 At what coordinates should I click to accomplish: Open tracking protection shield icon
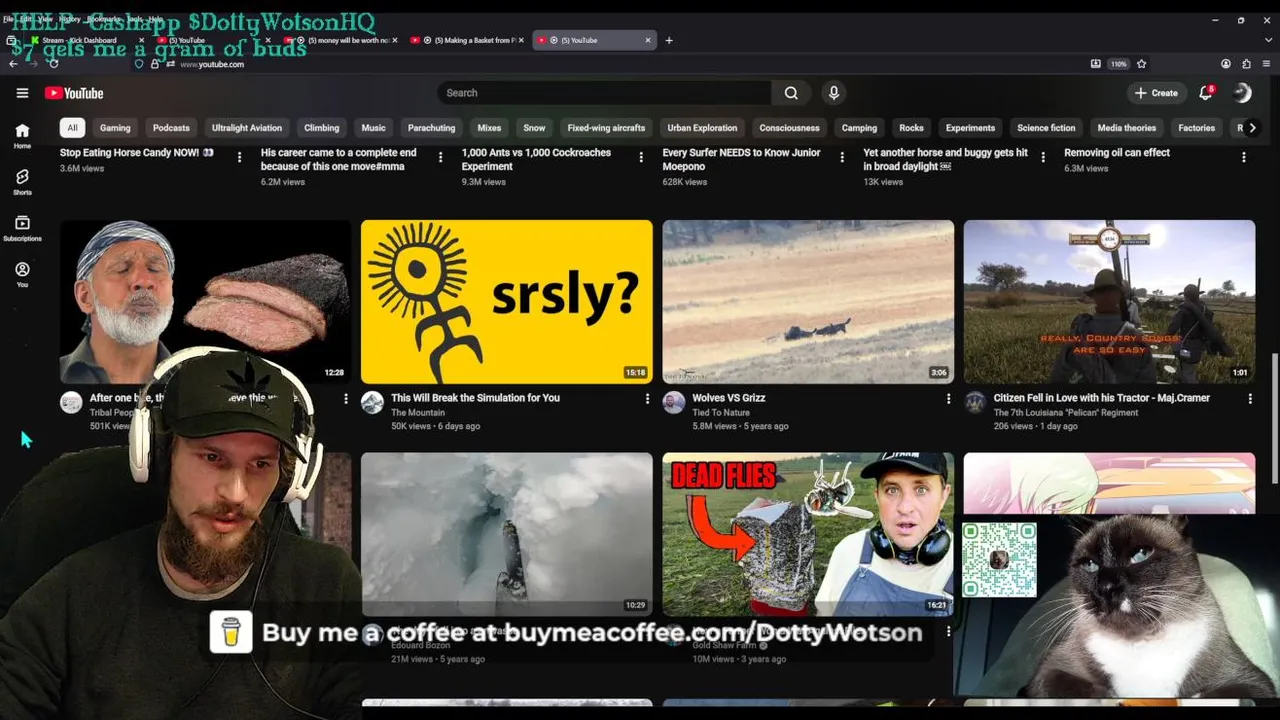click(139, 64)
